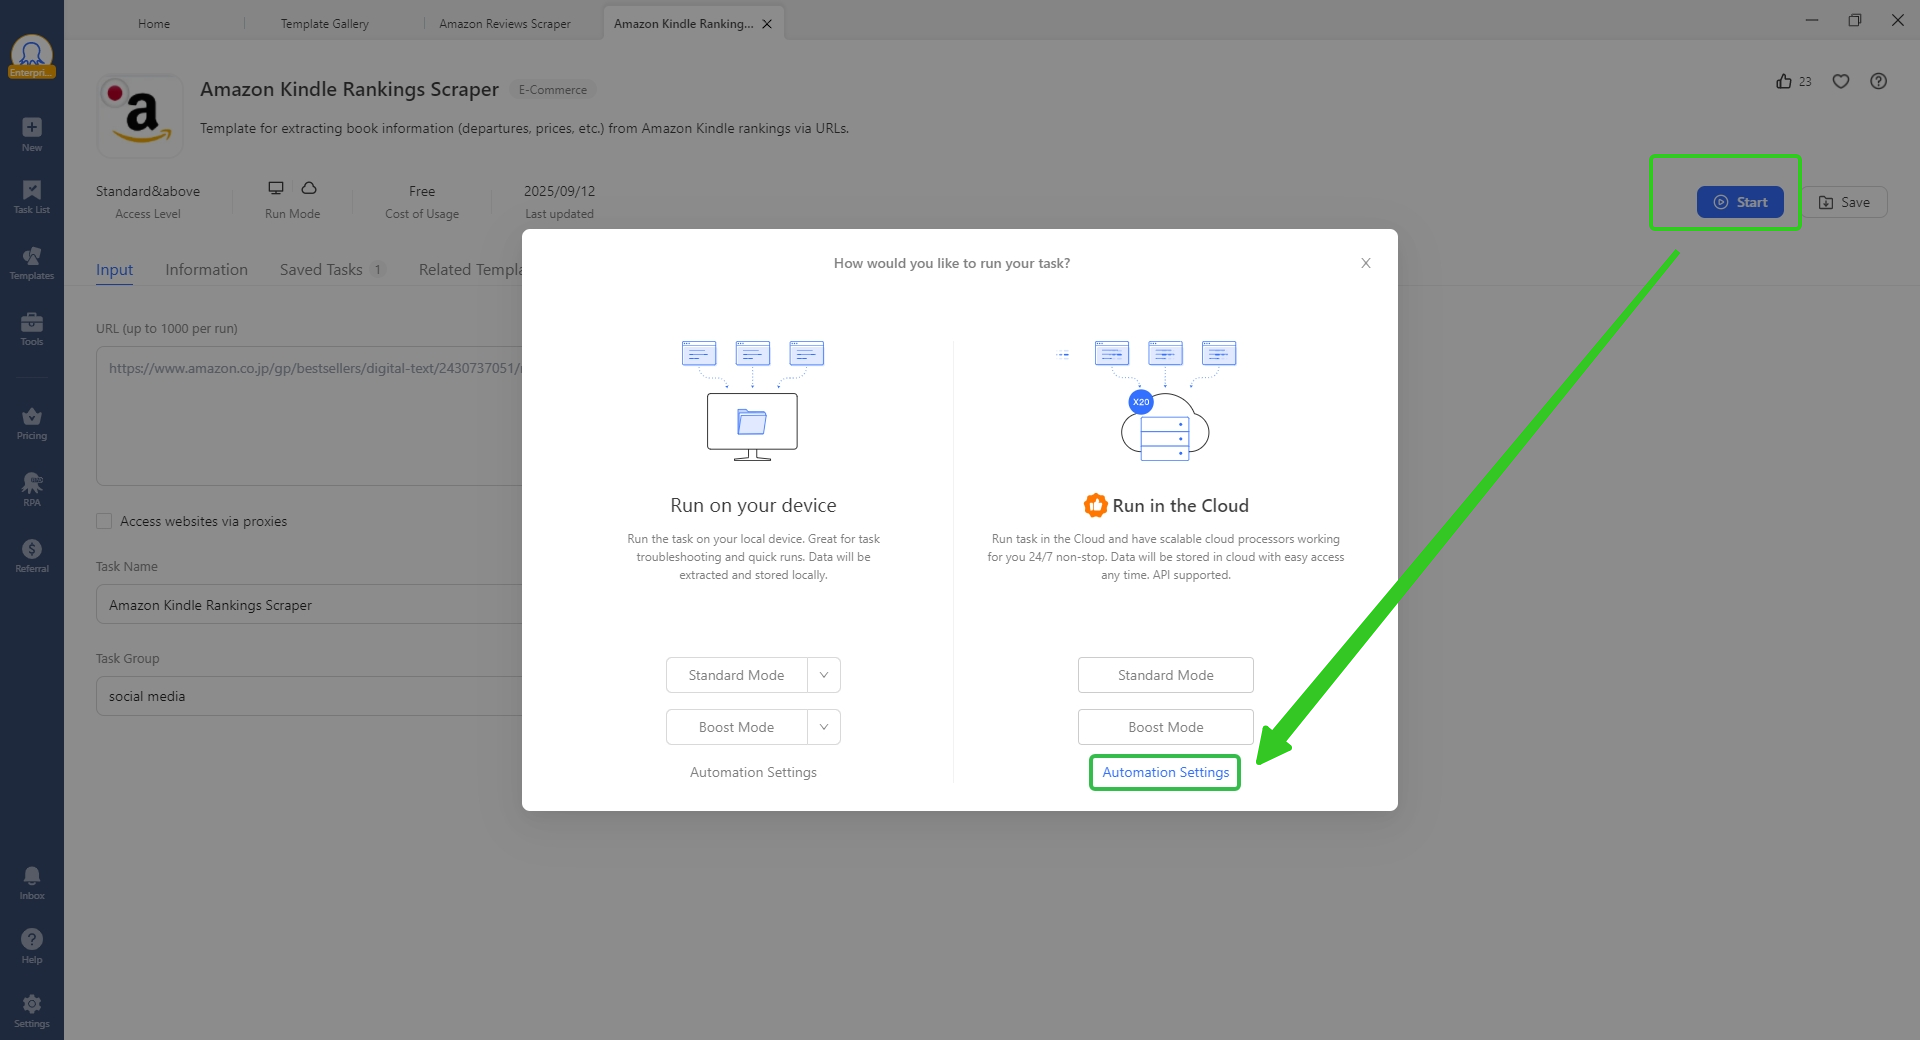The image size is (1920, 1040).
Task: Click the thumbs-up like icon
Action: tap(1783, 82)
